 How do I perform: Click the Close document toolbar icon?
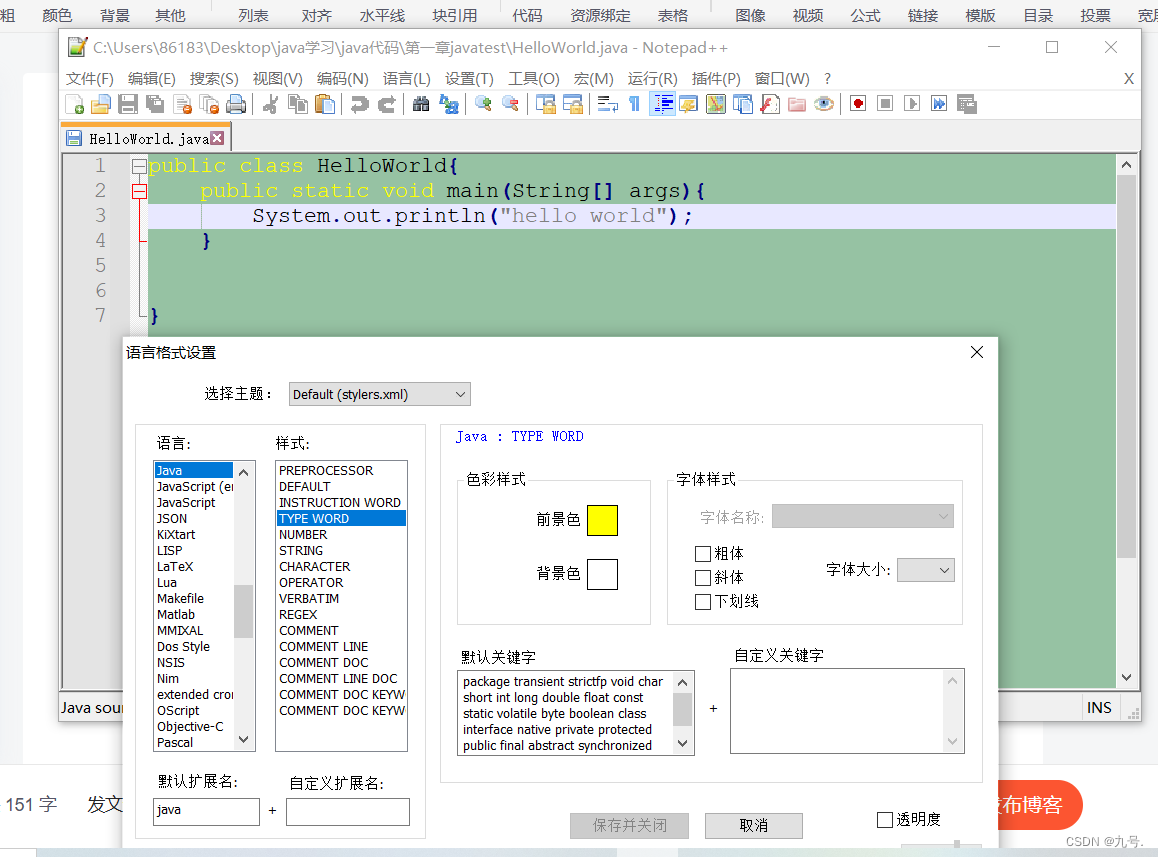coord(182,104)
